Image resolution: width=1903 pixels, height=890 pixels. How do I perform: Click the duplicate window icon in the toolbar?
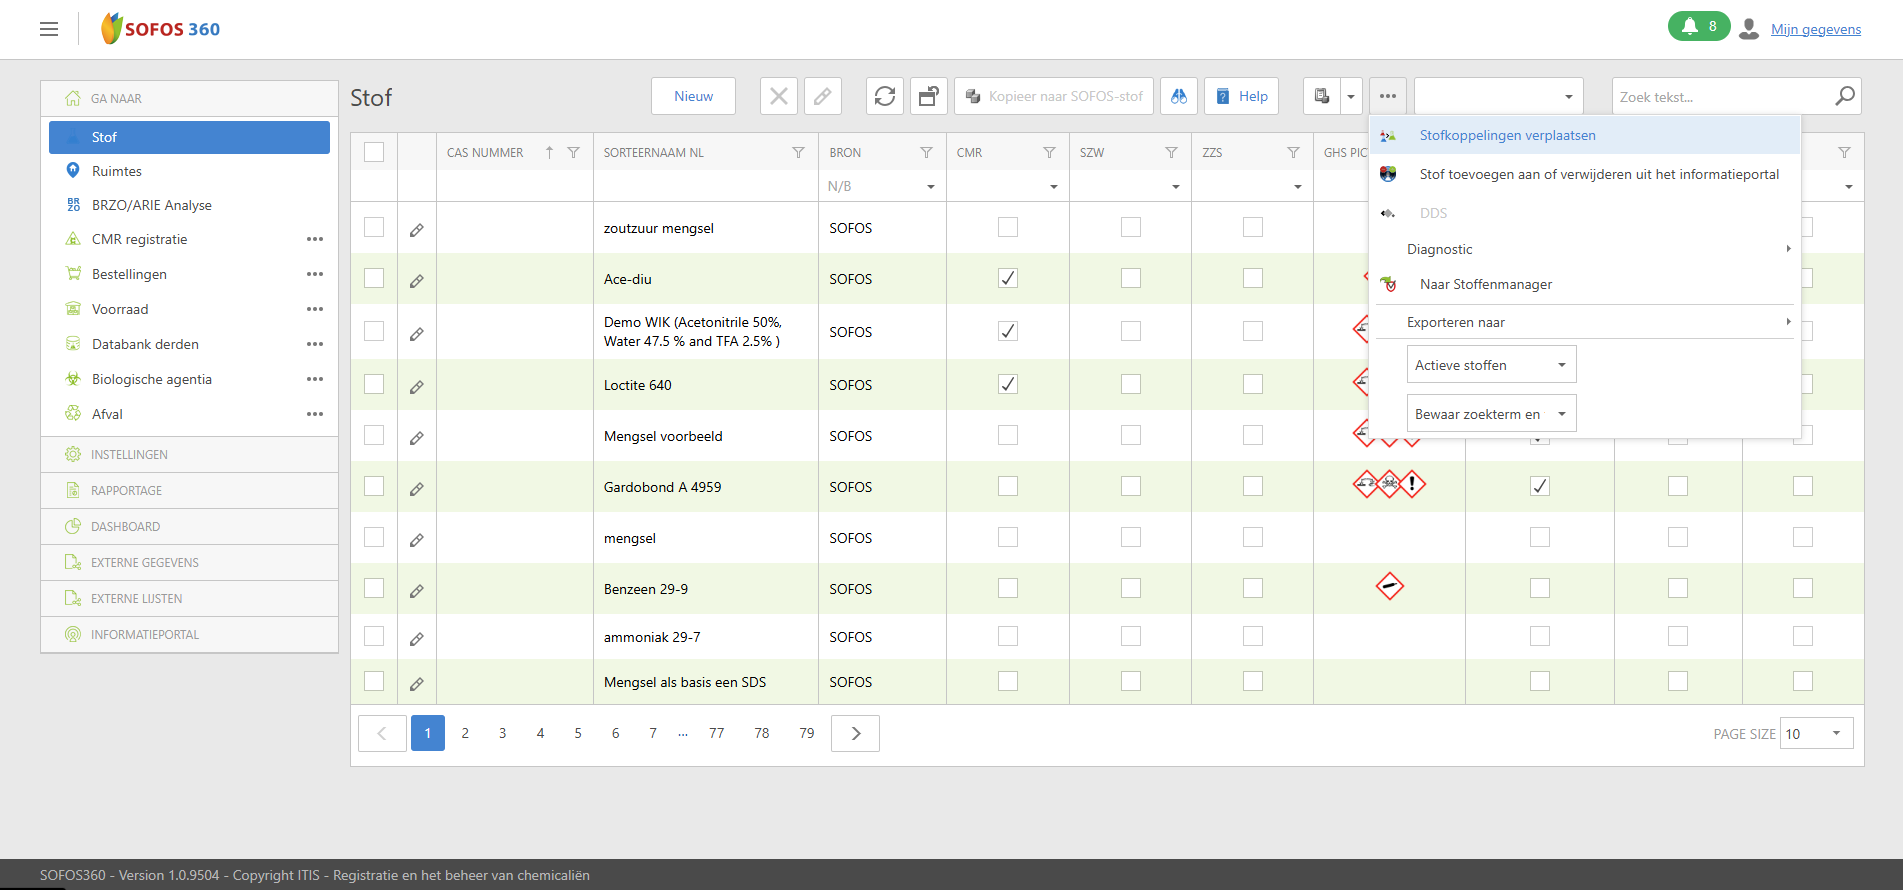click(929, 97)
